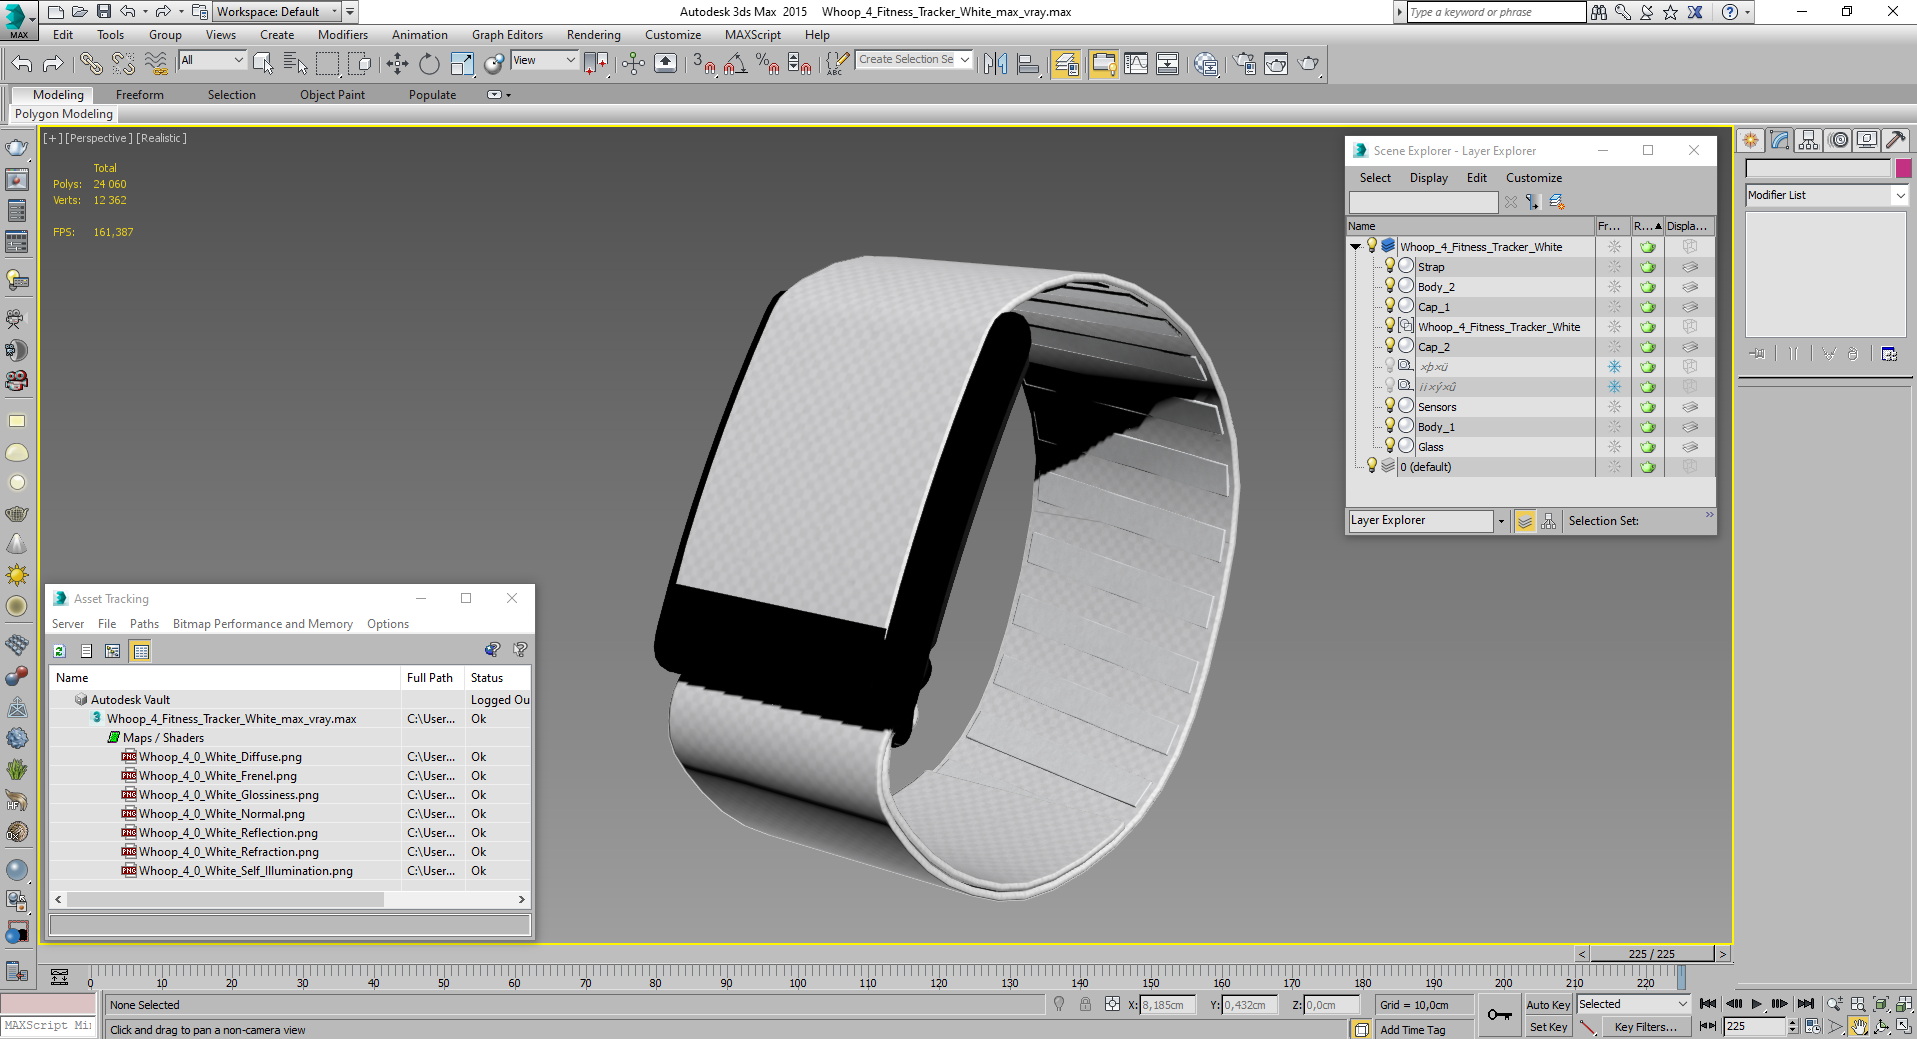Screen dimensions: 1917x1039
Task: Open Bitmap Performance and Memory menu
Action: (x=262, y=624)
